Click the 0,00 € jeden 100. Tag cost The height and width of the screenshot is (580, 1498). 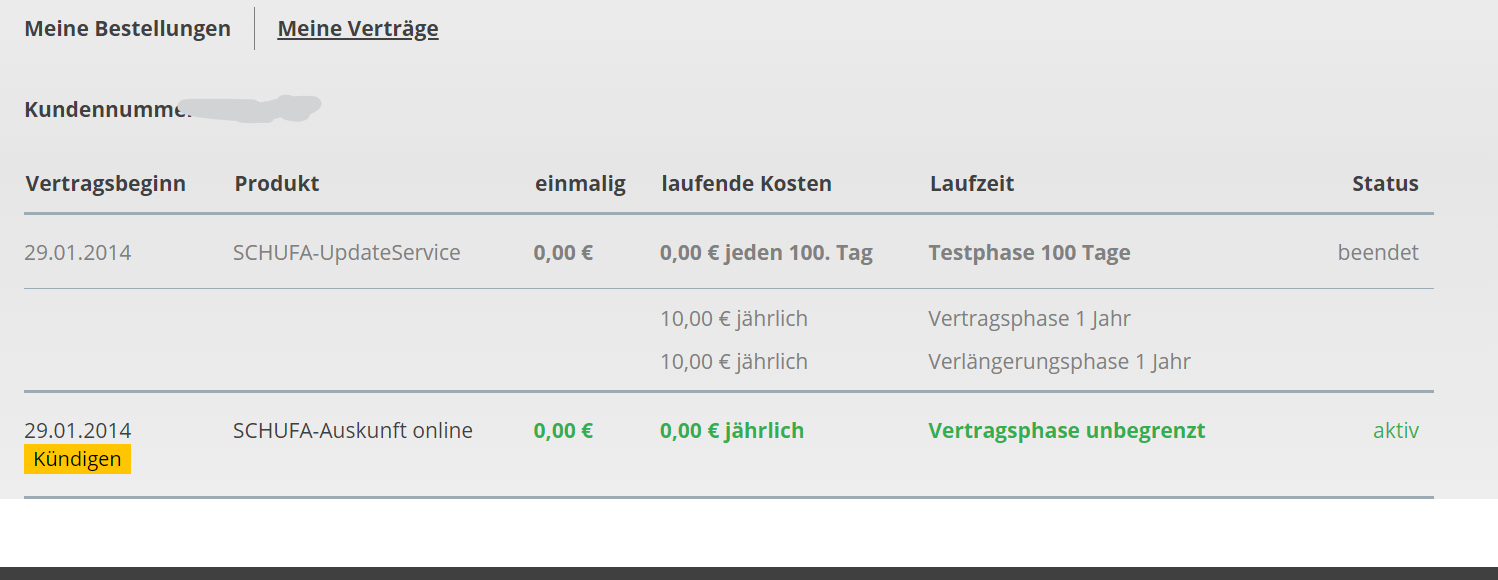coord(766,252)
